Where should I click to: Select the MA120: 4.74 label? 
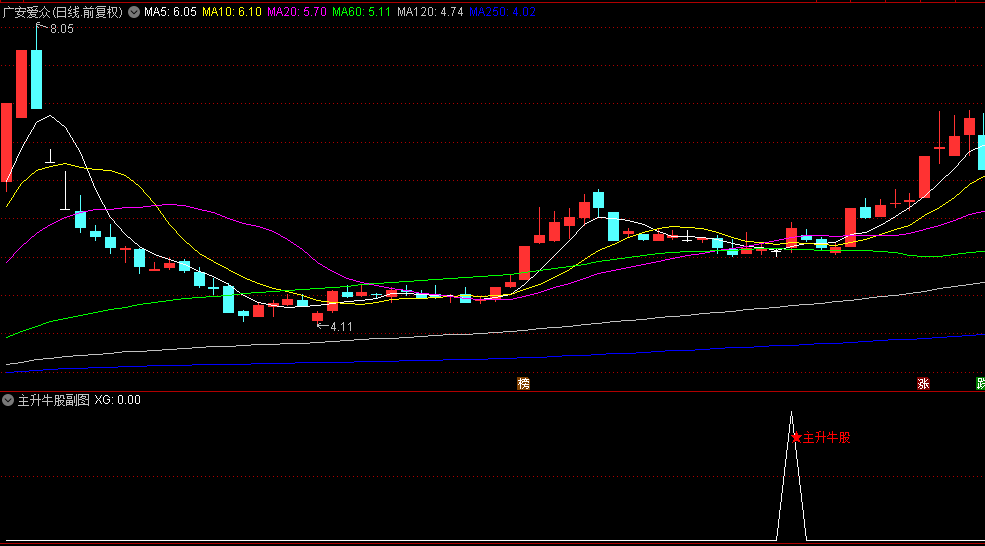pos(430,12)
